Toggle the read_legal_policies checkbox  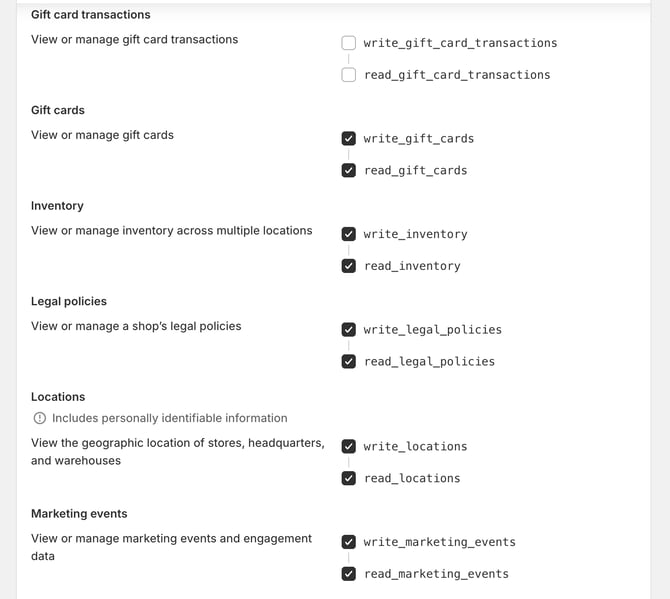click(x=348, y=362)
